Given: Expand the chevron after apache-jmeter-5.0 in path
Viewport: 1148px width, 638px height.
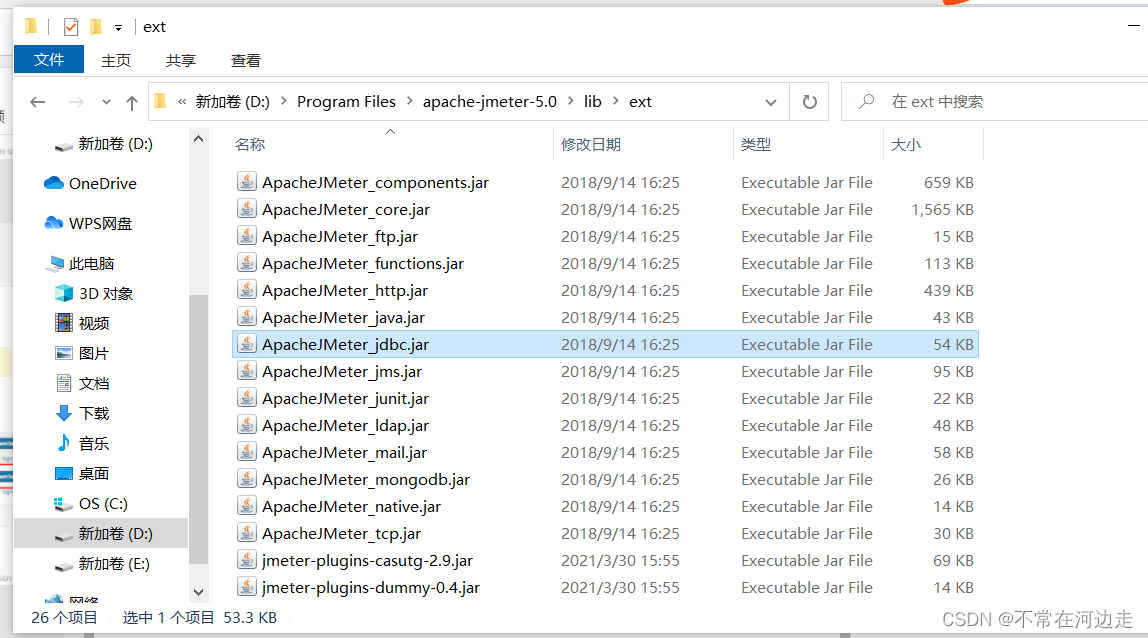Looking at the screenshot, I should click(x=570, y=101).
